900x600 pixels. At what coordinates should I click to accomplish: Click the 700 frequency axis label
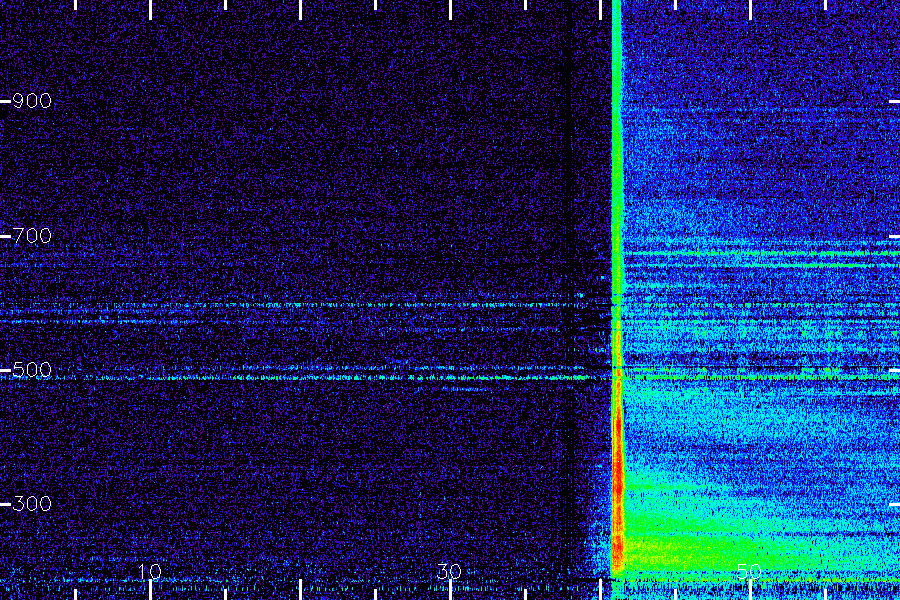[x=32, y=235]
